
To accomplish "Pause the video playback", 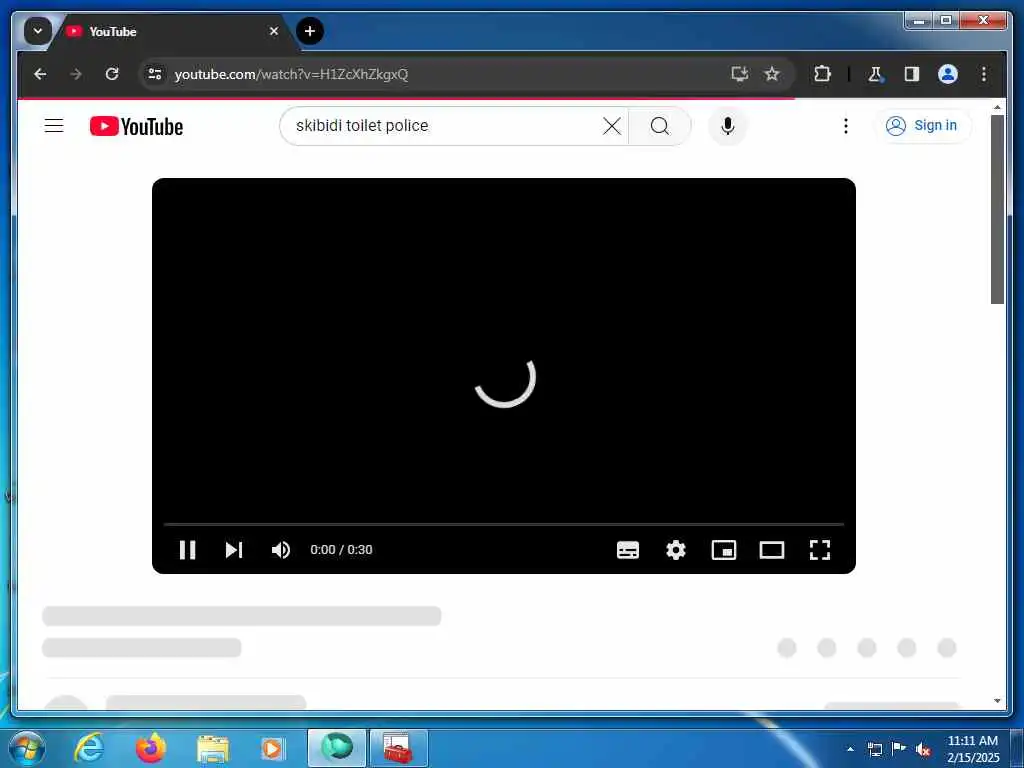I will [x=187, y=550].
